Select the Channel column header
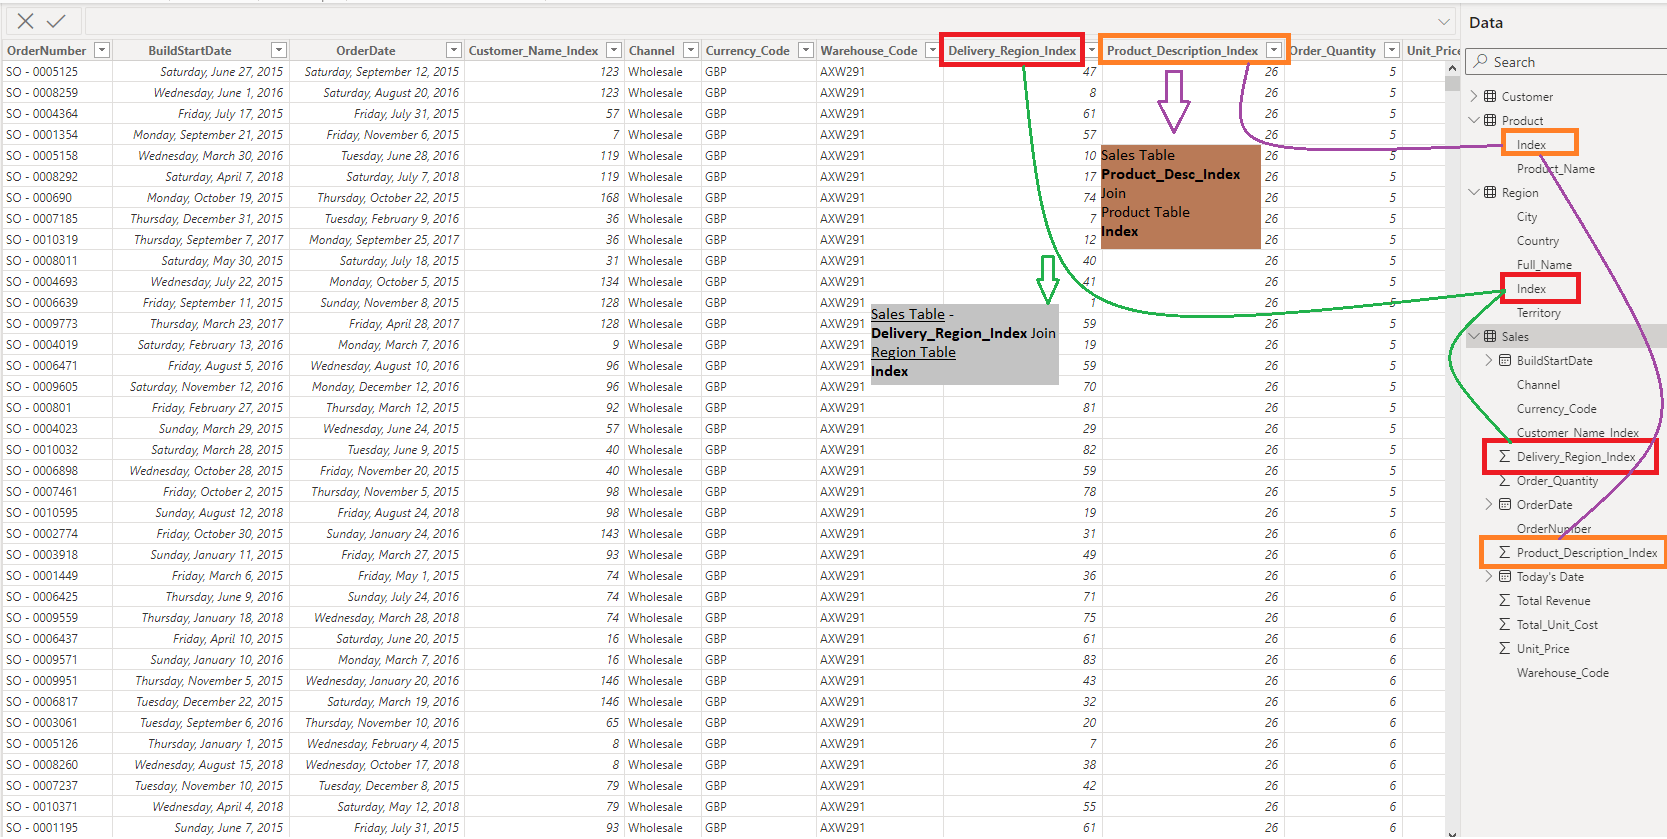1667x839 pixels. click(652, 50)
